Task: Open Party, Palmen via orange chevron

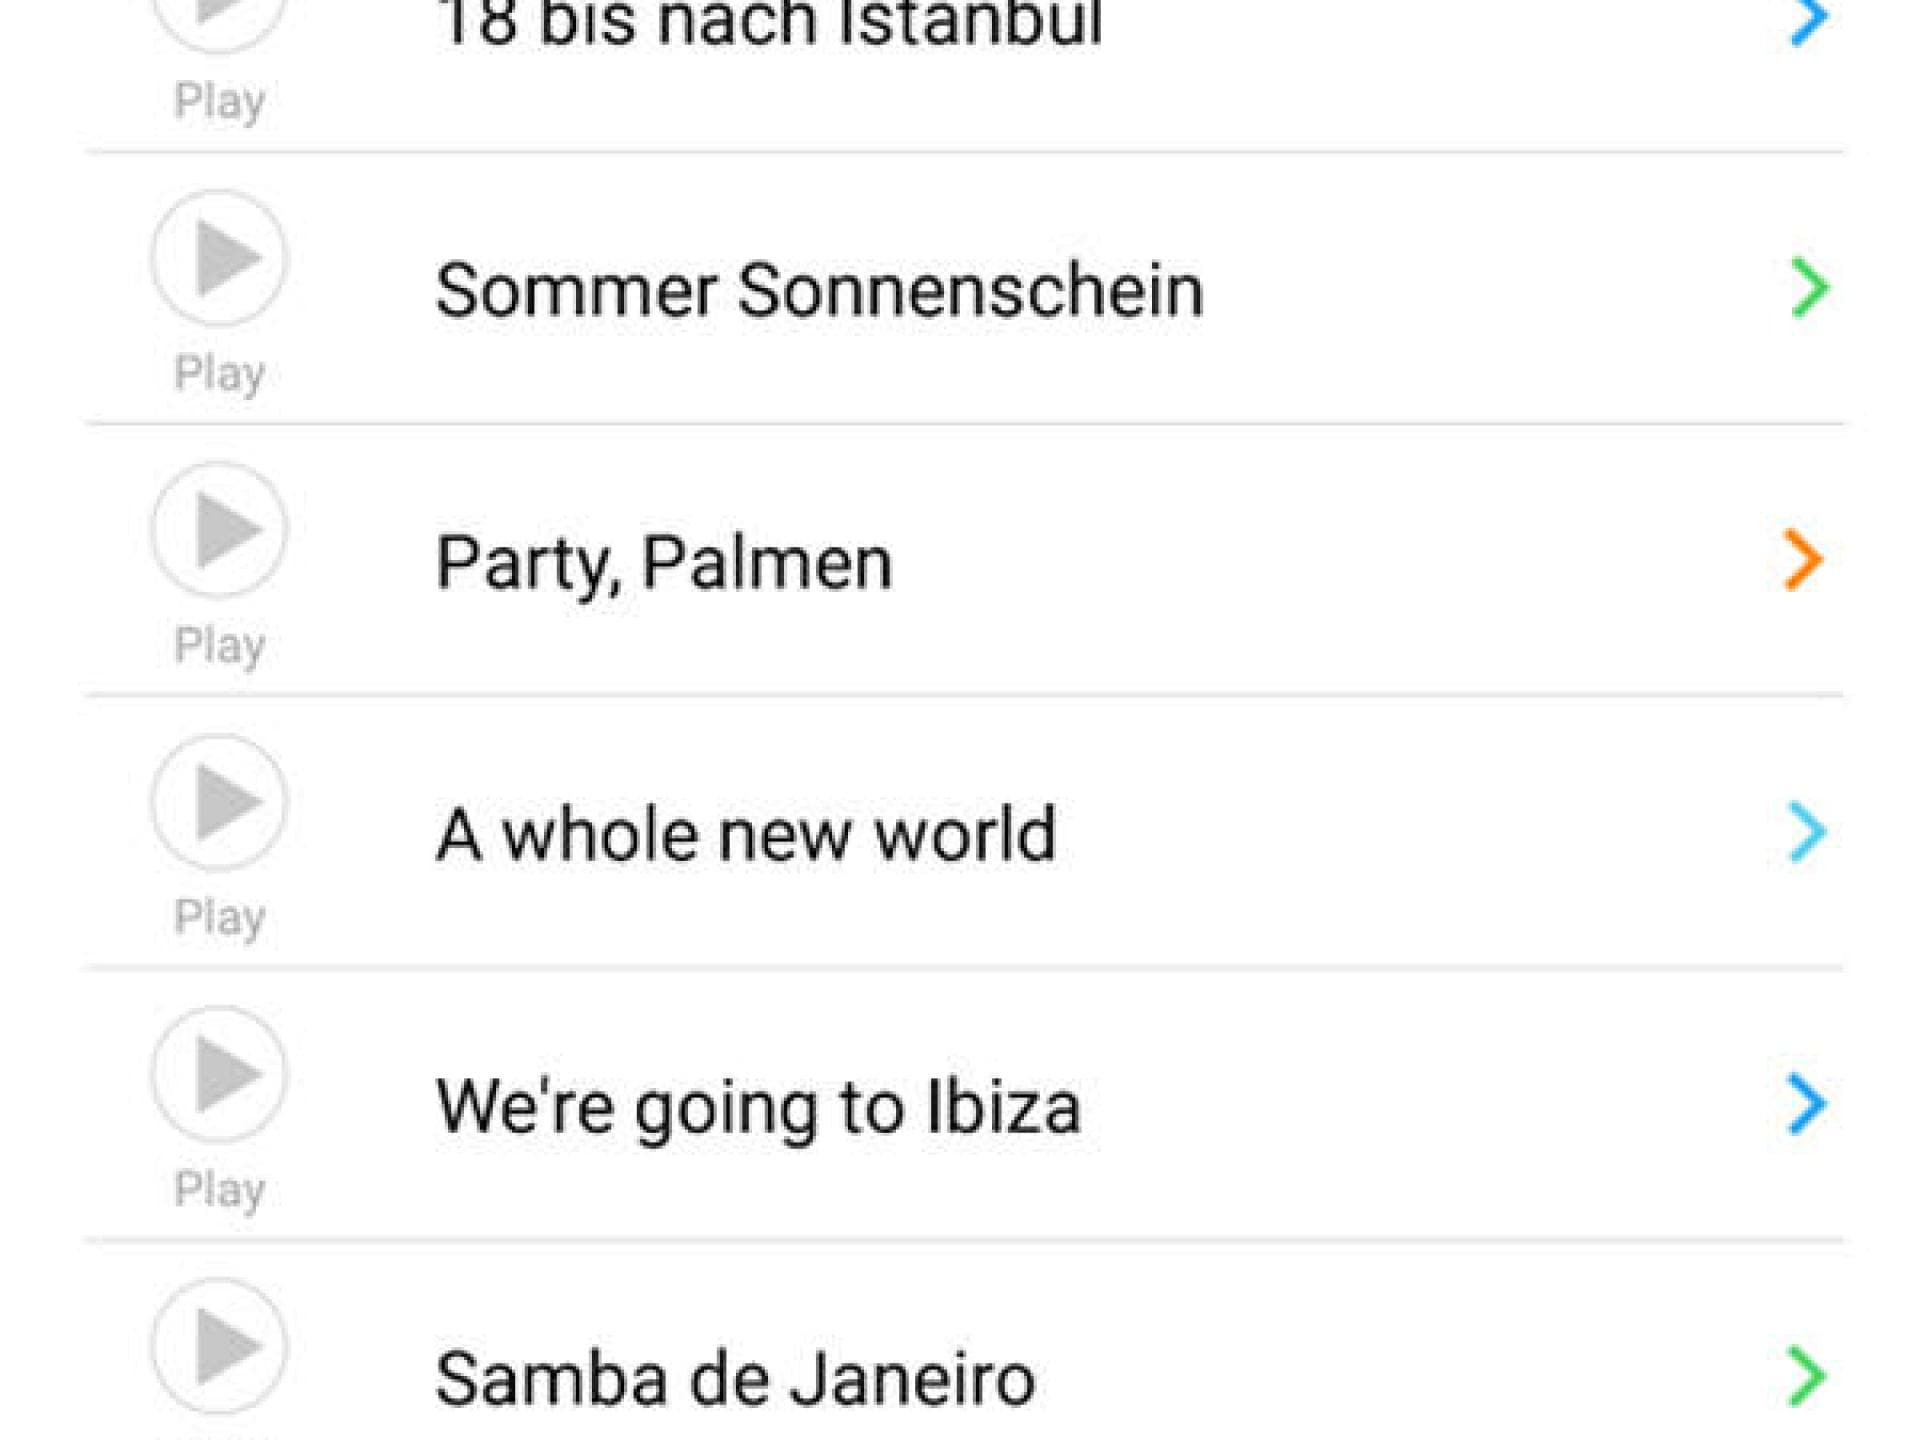Action: tap(1804, 560)
